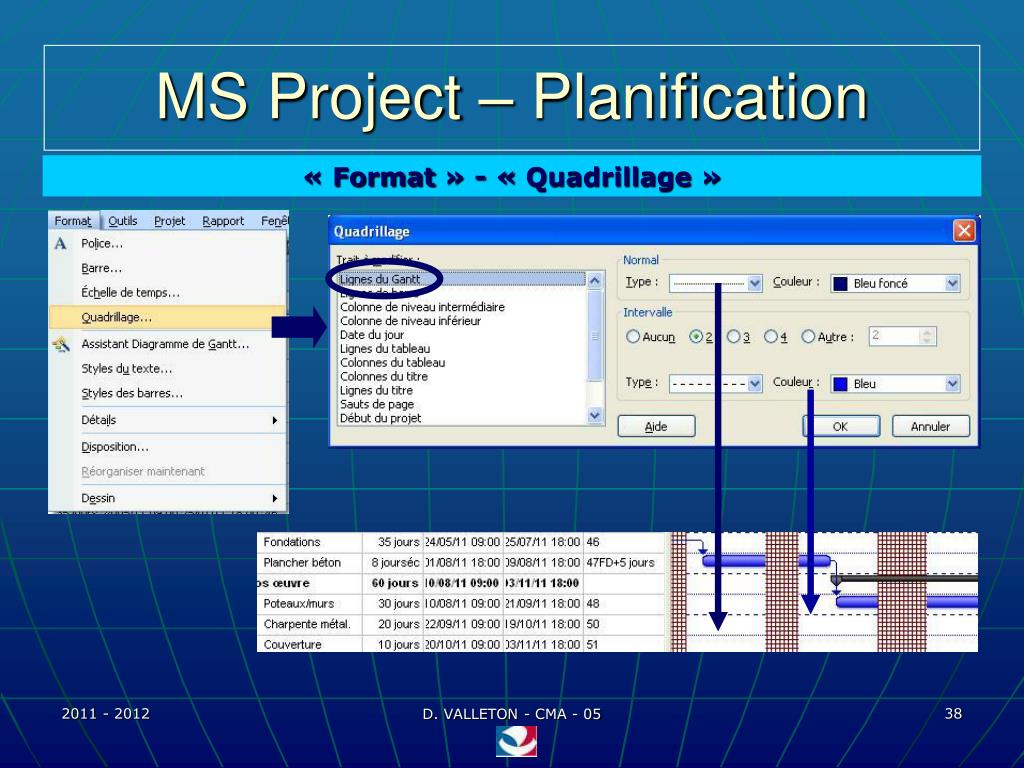Click the list scrollbar thumb

[594, 336]
